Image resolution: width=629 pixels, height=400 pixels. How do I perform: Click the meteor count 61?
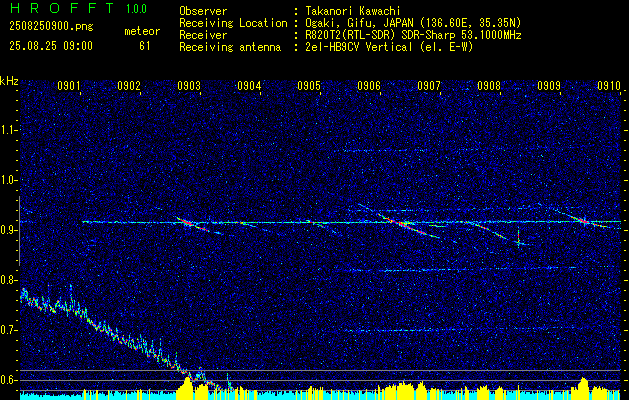(x=144, y=46)
